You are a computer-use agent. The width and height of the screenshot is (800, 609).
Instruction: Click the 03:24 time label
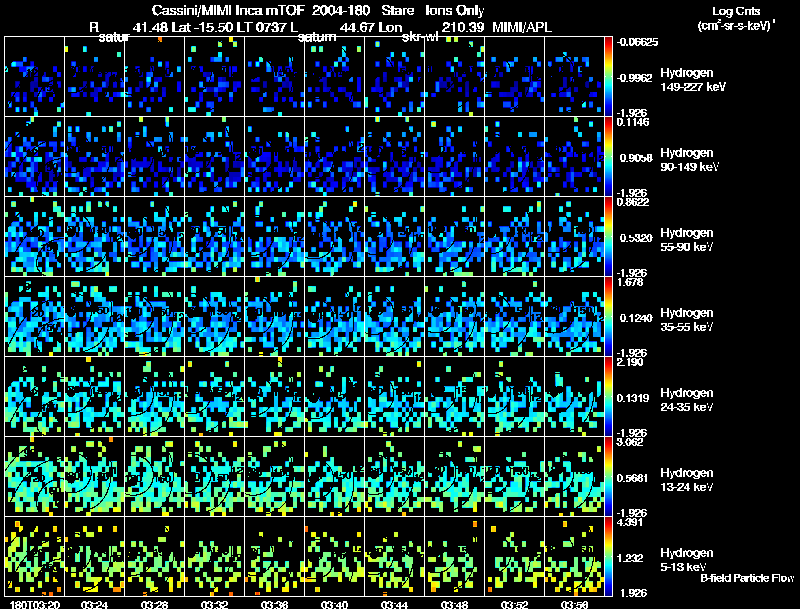coord(94,605)
